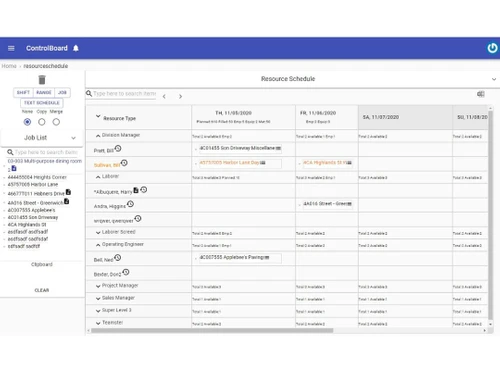Expand the Sales Manager group
This screenshot has height=375, width=500.
(x=98, y=298)
